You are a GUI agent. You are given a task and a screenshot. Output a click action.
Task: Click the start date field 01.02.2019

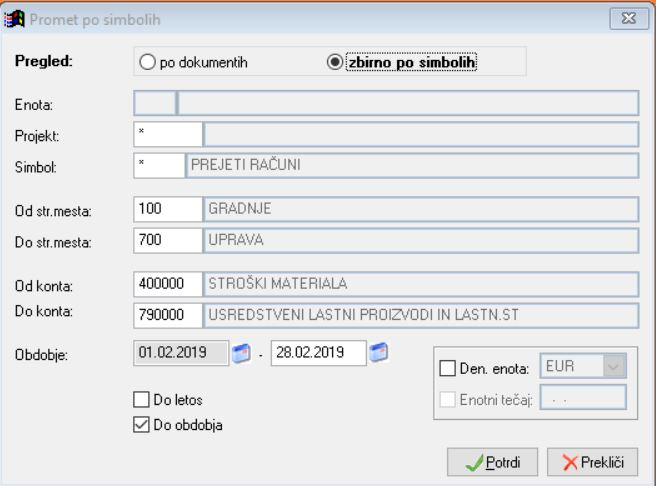point(181,353)
